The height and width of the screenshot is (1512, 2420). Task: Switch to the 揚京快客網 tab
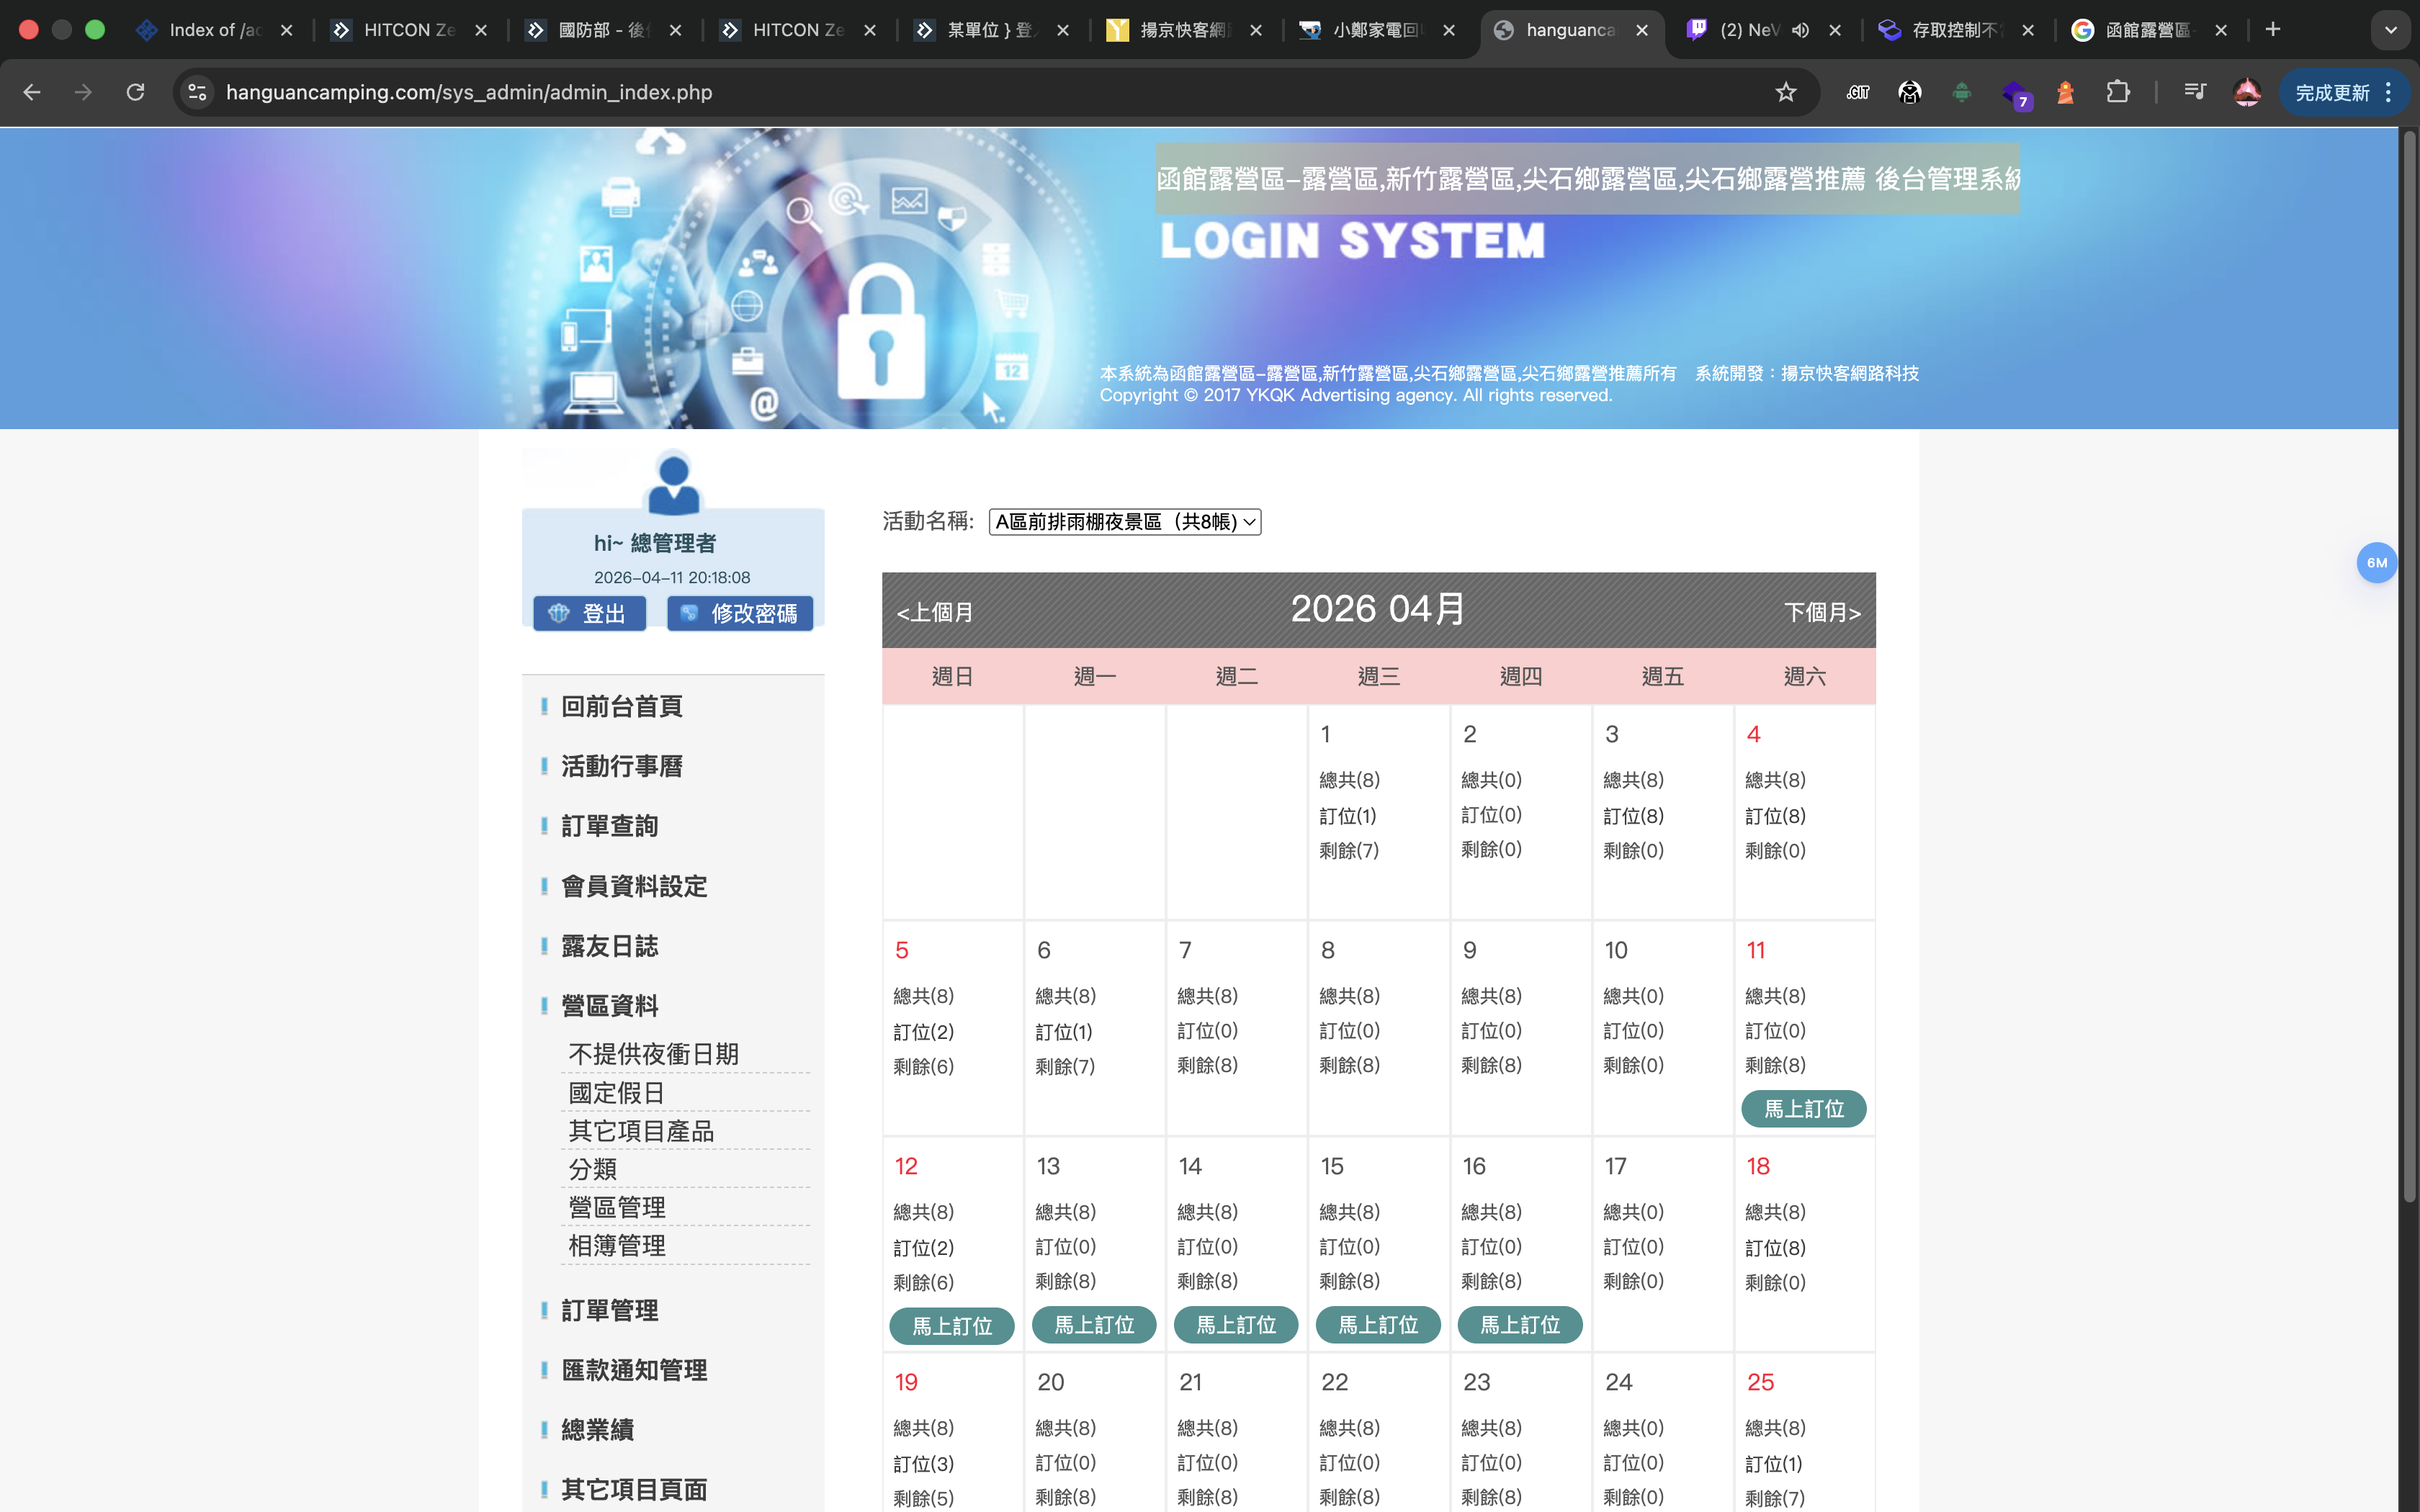click(x=1185, y=30)
